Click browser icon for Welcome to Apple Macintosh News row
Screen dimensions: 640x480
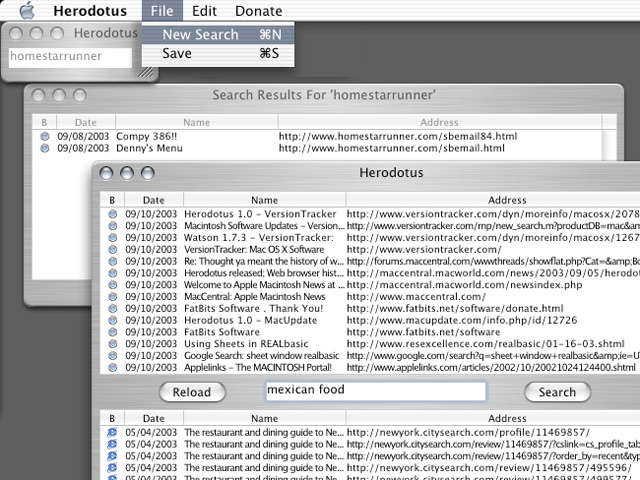pos(113,285)
